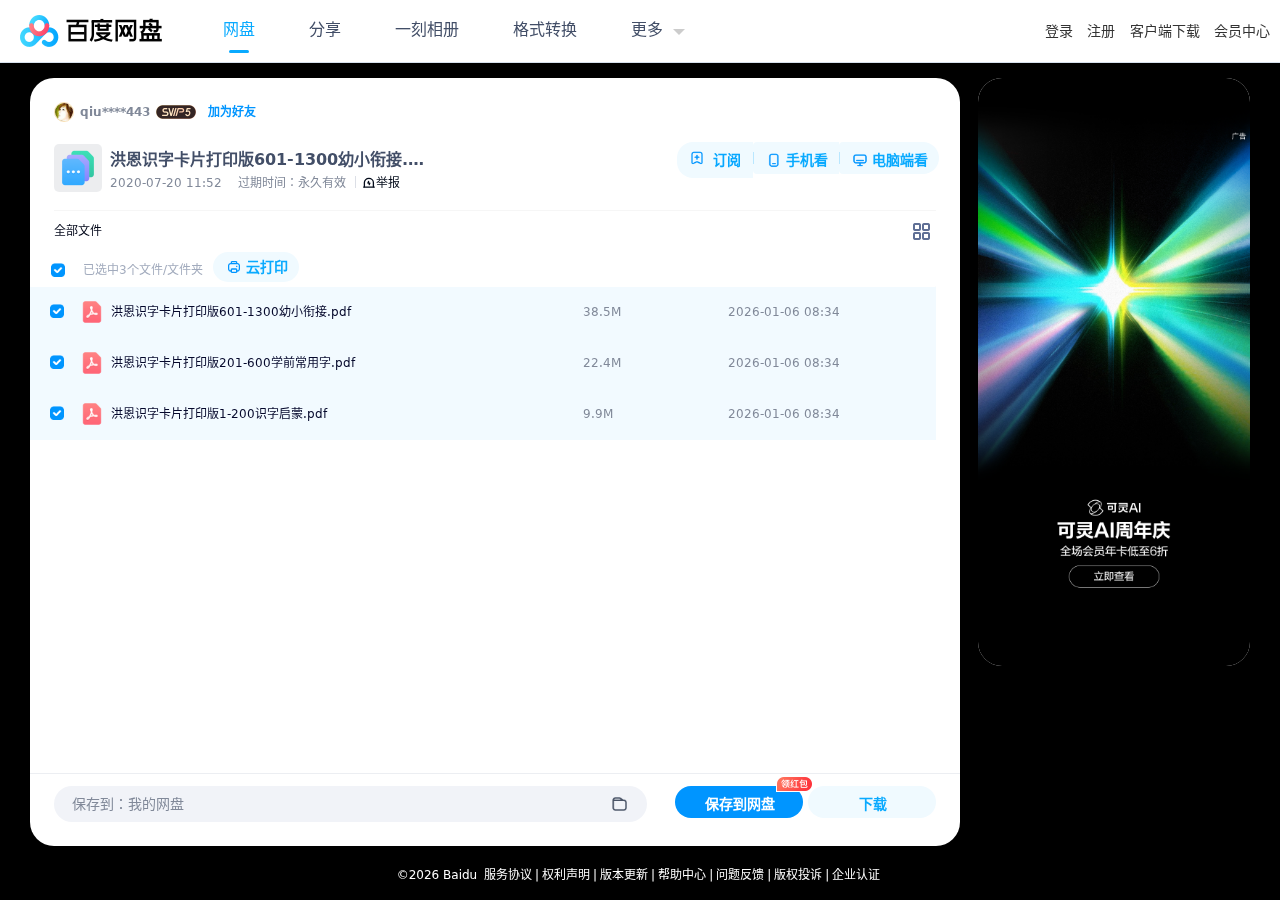Open the 会员中心 link
The width and height of the screenshot is (1280, 900).
pos(1242,32)
